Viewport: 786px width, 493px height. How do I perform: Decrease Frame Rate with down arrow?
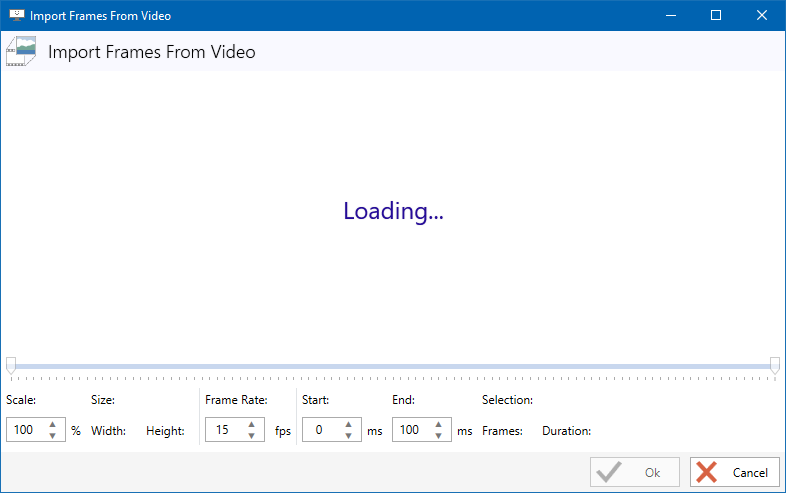coord(252,436)
